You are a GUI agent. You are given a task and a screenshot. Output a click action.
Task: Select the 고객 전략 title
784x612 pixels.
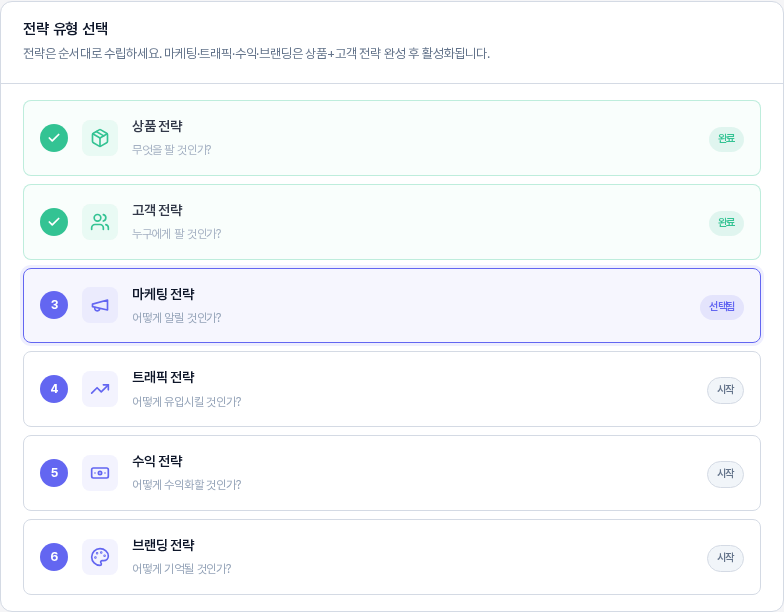click(157, 210)
